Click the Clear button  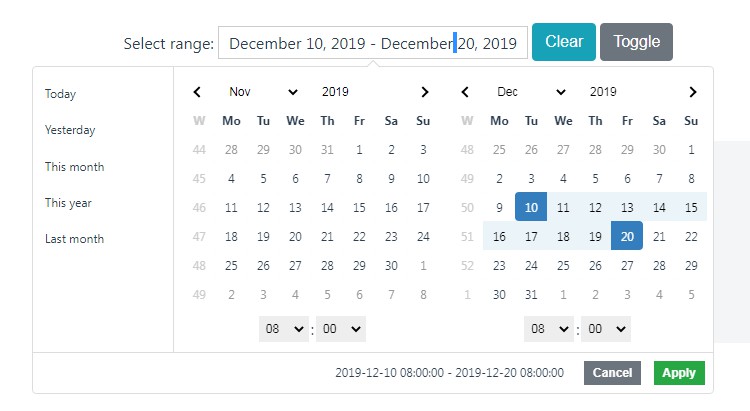pyautogui.click(x=564, y=42)
